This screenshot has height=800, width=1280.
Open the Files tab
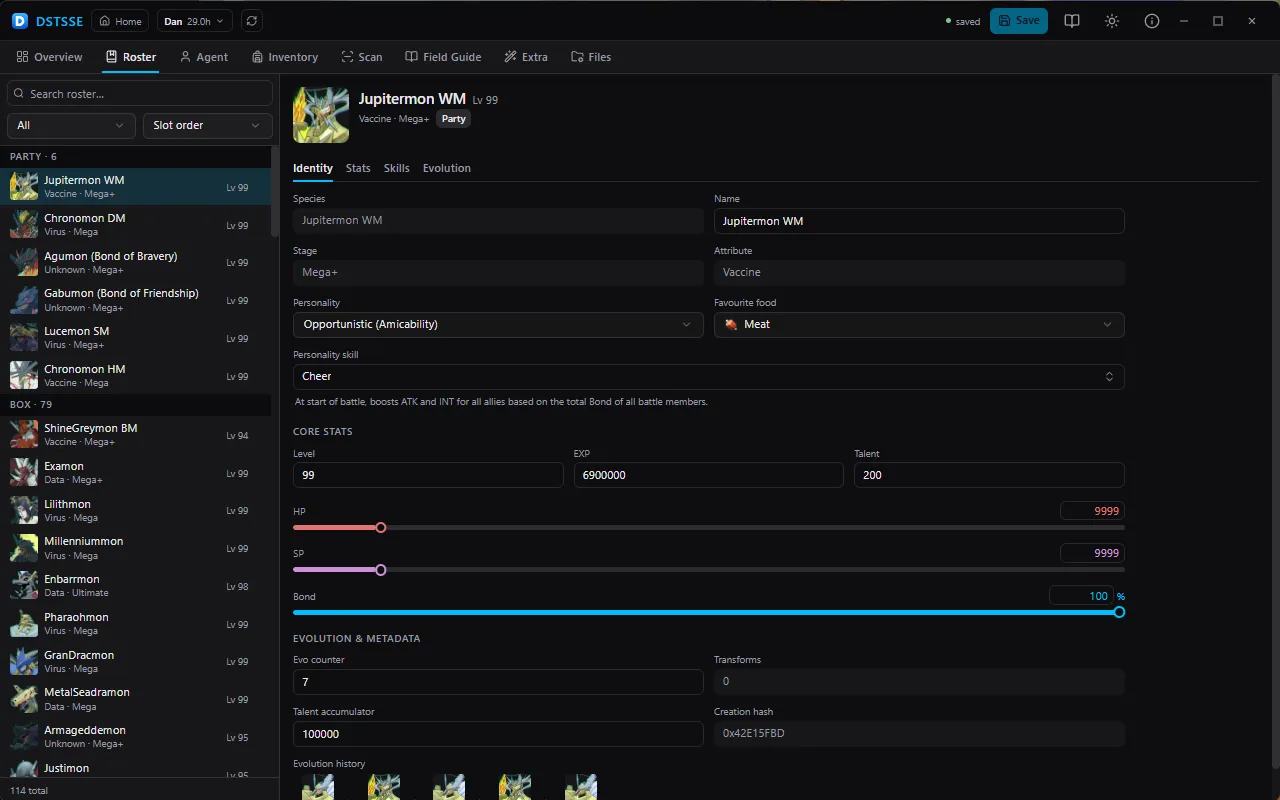click(x=591, y=57)
